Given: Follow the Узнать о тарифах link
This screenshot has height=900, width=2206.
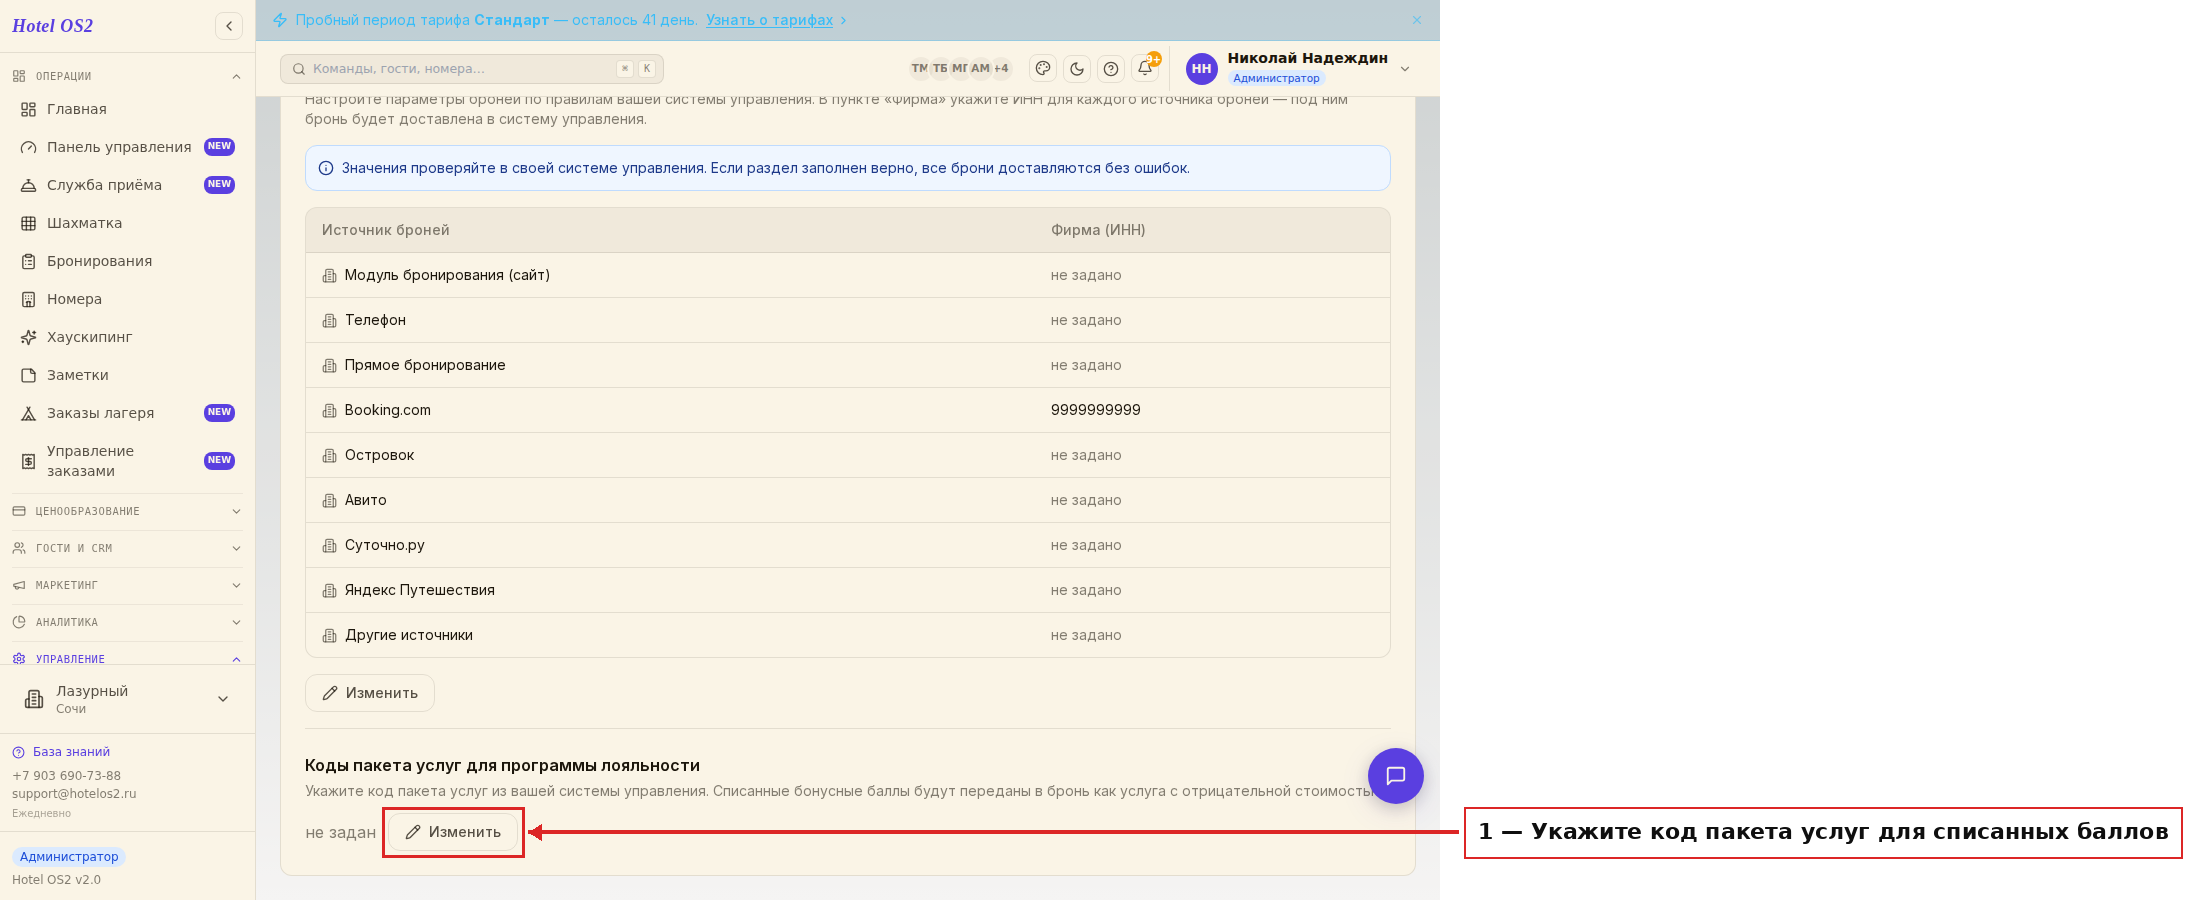Looking at the screenshot, I should [769, 20].
